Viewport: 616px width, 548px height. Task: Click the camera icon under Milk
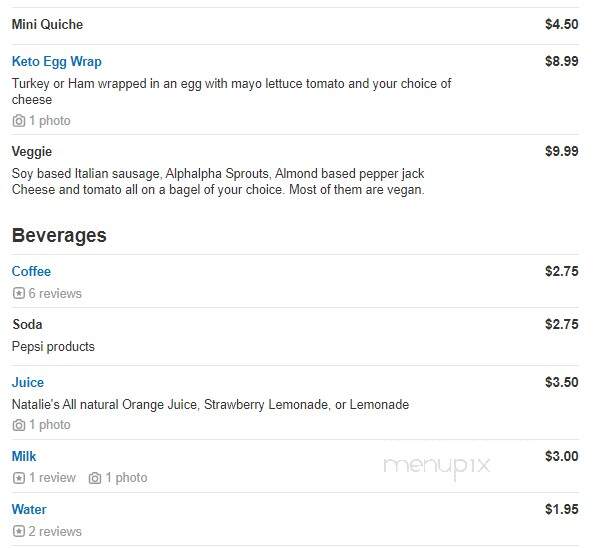[x=95, y=478]
